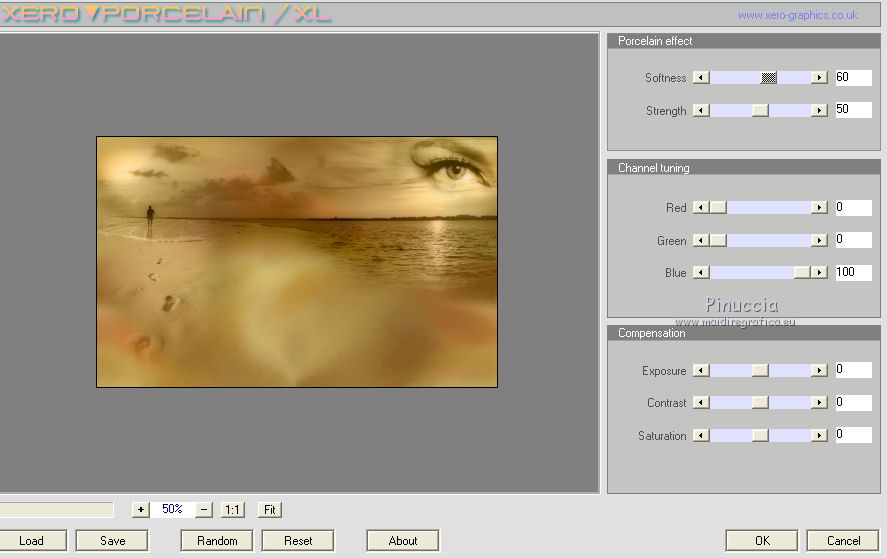Image resolution: width=887 pixels, height=558 pixels.
Task: Open the www.xero-graphics.co.uk link
Action: pos(798,15)
